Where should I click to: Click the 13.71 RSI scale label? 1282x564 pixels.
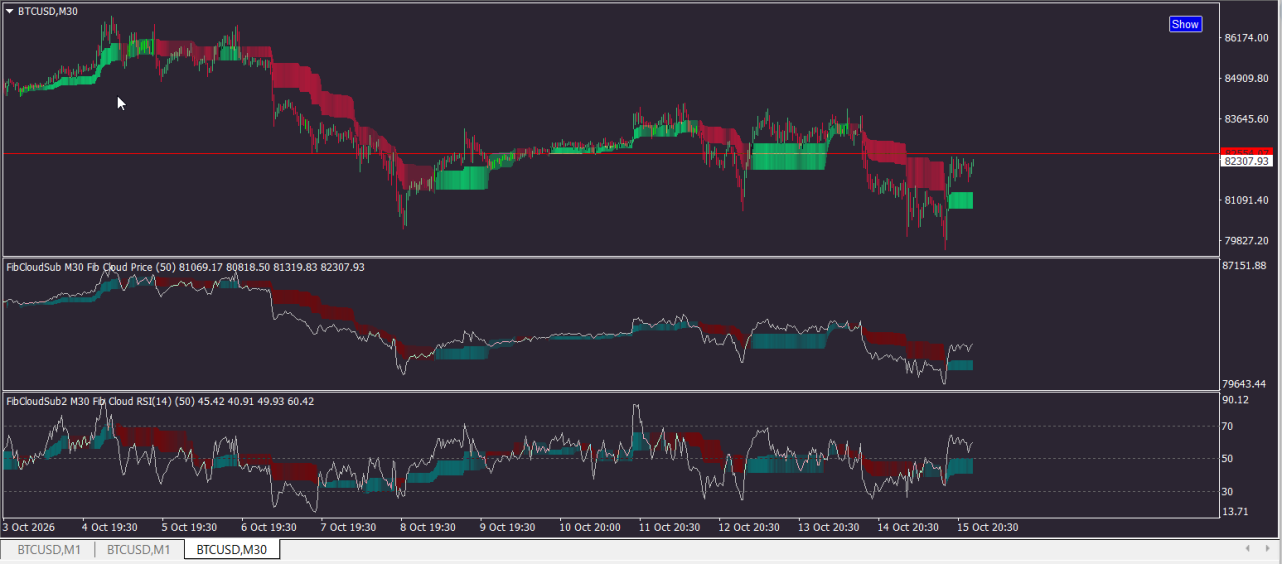[x=1235, y=512]
